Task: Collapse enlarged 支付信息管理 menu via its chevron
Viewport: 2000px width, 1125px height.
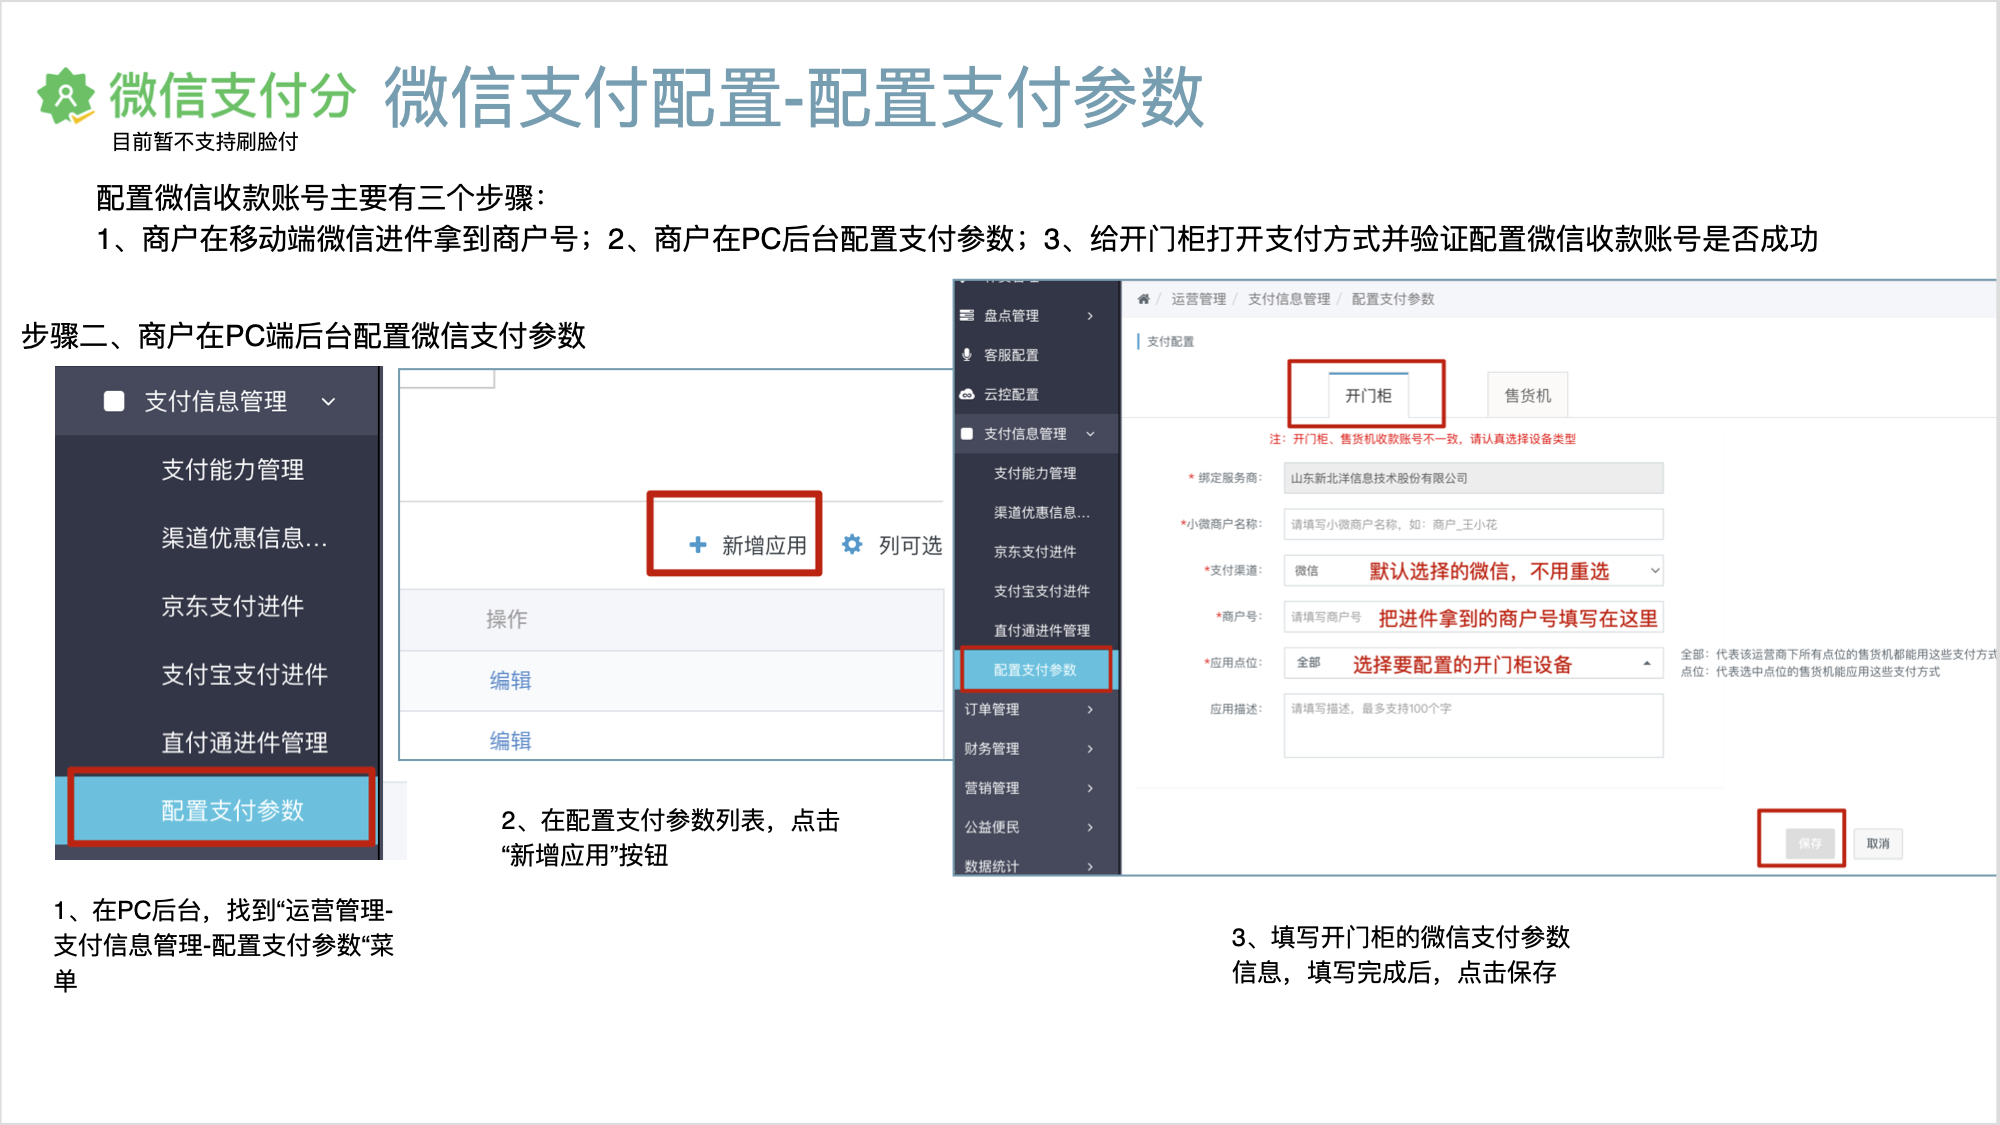Action: click(x=329, y=401)
